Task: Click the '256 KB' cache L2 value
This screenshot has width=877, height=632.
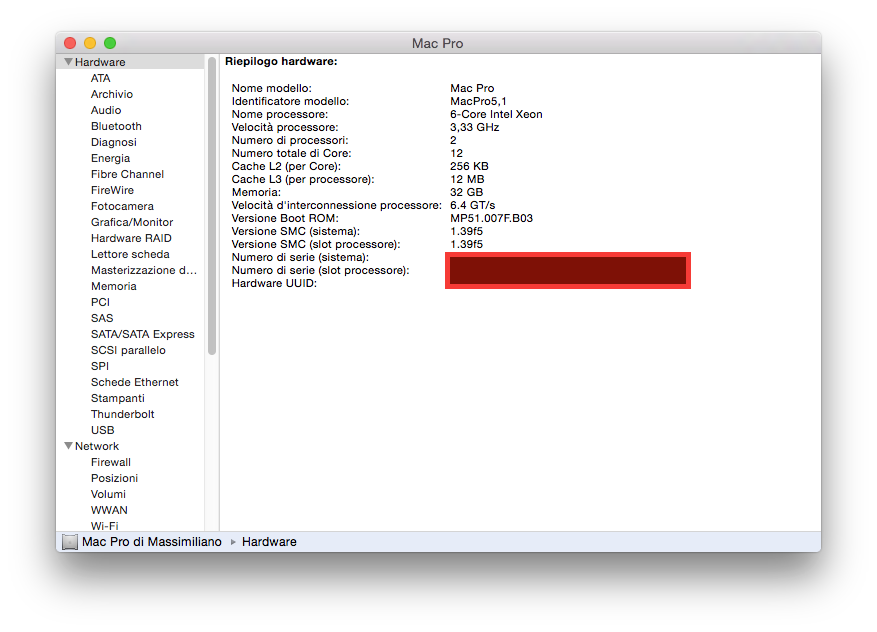Action: click(469, 166)
